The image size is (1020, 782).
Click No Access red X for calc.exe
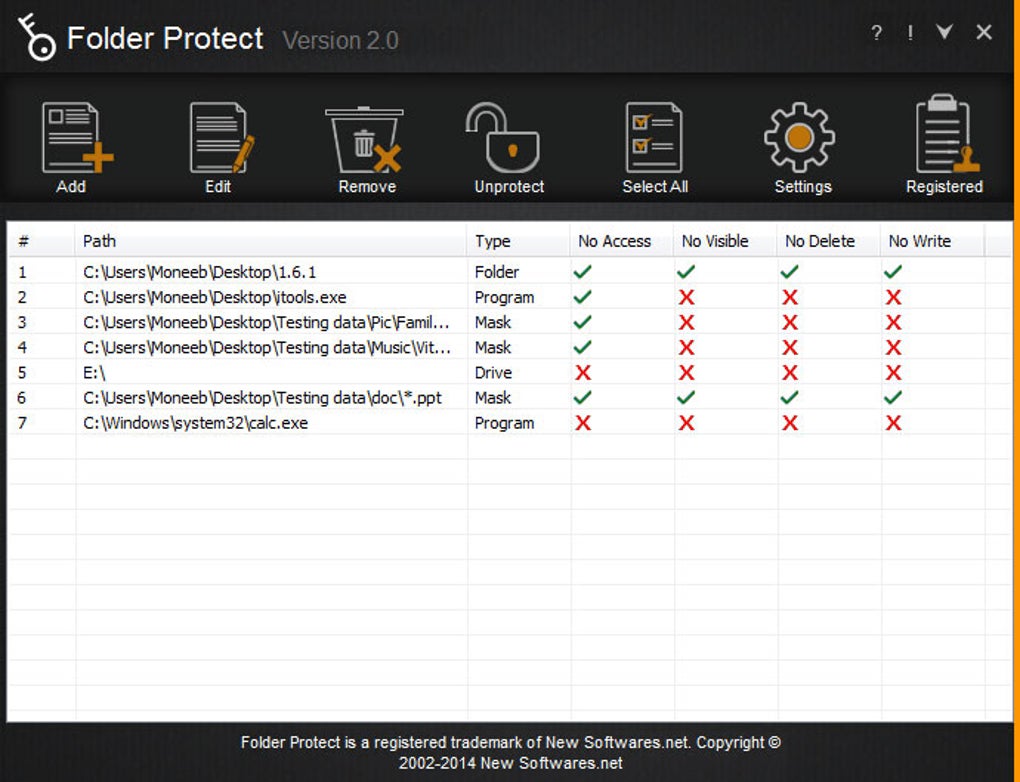[583, 423]
